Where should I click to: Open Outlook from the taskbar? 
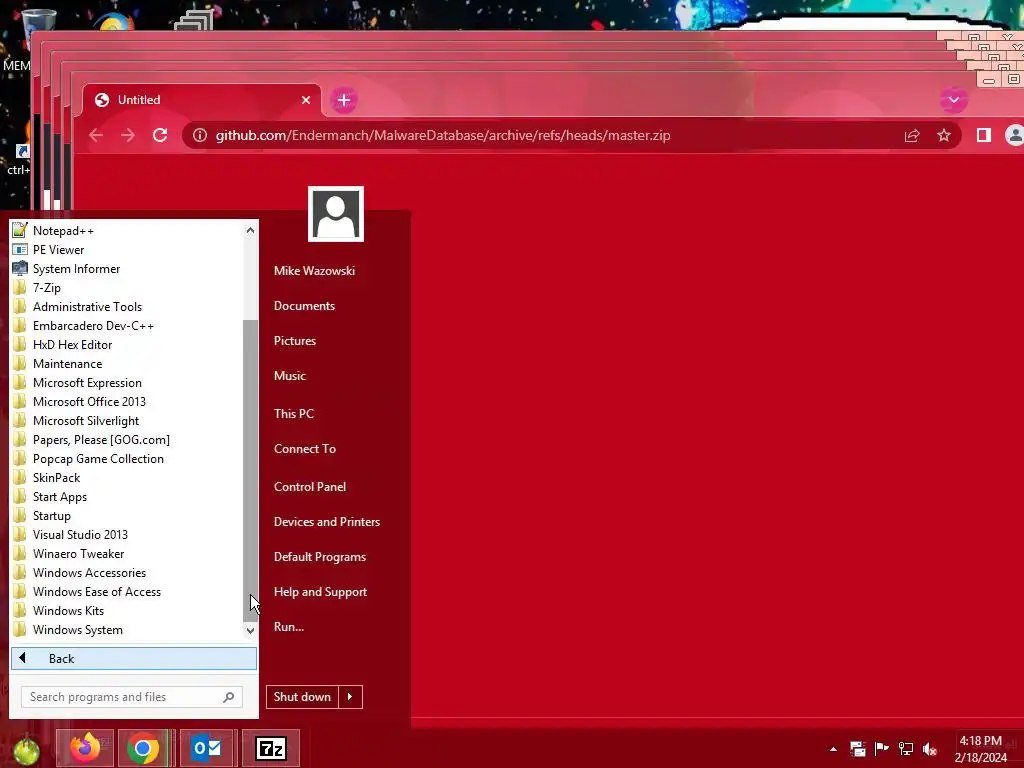pyautogui.click(x=207, y=748)
